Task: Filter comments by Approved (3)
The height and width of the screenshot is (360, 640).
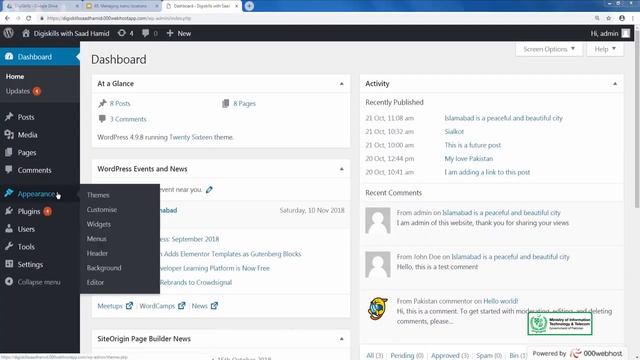Action: point(450,356)
